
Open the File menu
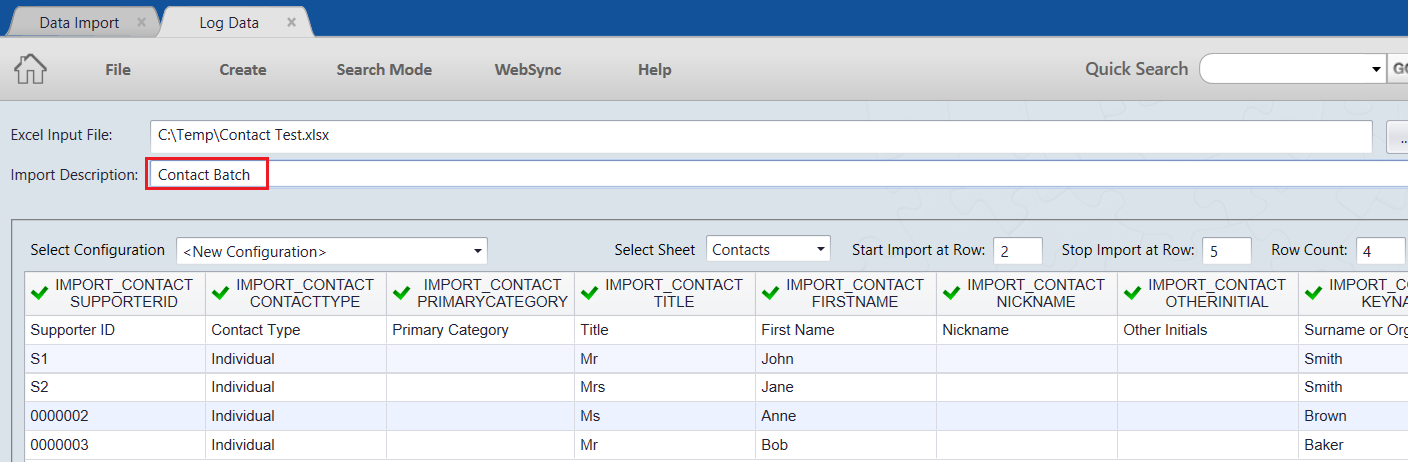pyautogui.click(x=118, y=69)
